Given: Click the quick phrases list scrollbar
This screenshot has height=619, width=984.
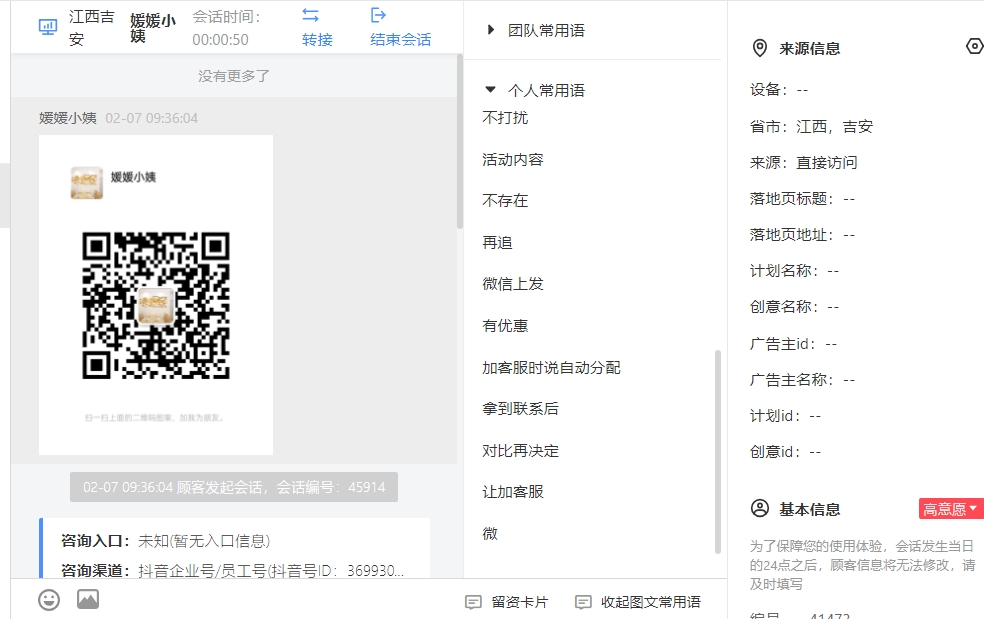Looking at the screenshot, I should click(x=718, y=452).
